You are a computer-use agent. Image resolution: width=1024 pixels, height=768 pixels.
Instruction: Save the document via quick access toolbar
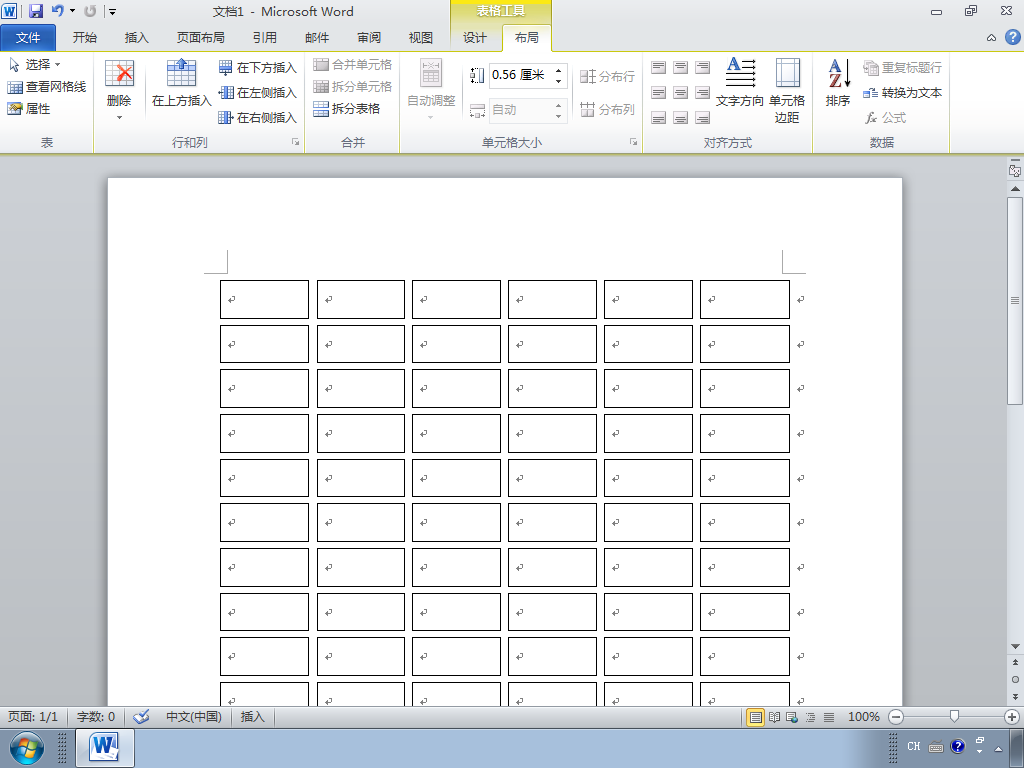[36, 11]
